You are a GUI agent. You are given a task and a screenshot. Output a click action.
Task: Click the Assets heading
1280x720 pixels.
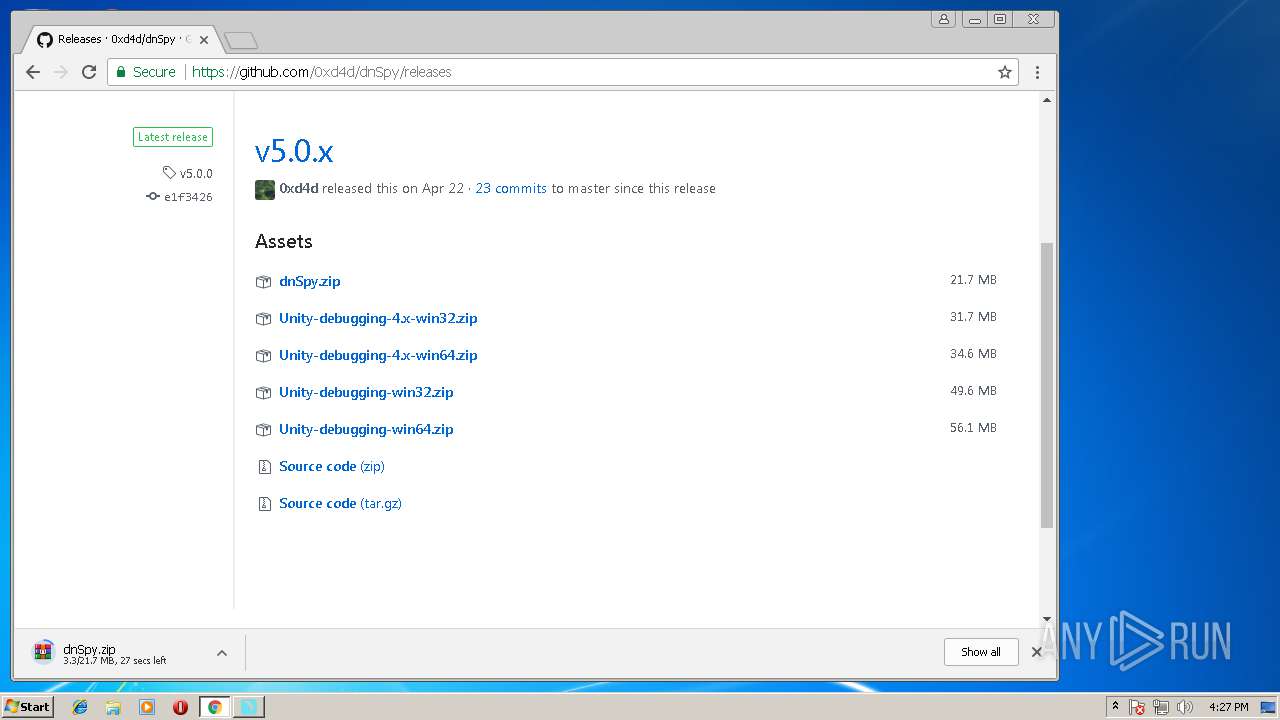tap(284, 241)
